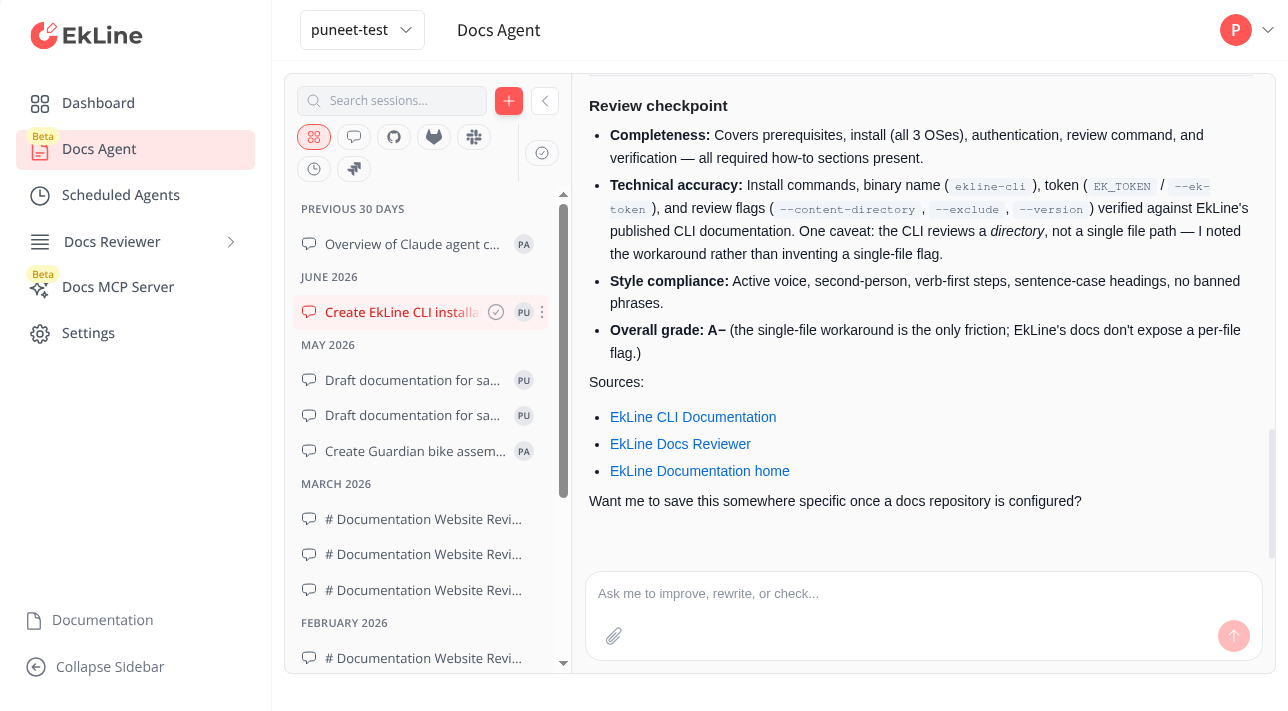This screenshot has width=1288, height=711.
Task: Click chat icon beside Create Guardian bike session
Action: click(x=309, y=451)
